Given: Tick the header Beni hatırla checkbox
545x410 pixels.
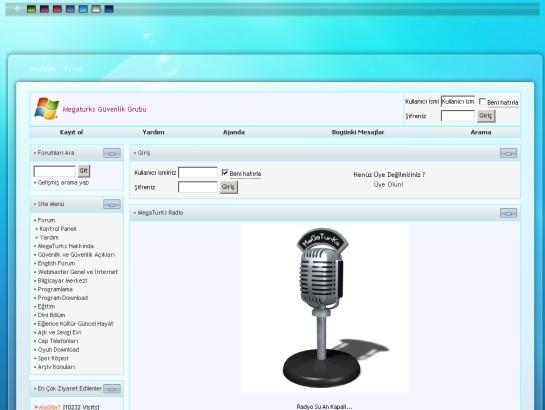Looking at the screenshot, I should pyautogui.click(x=482, y=101).
